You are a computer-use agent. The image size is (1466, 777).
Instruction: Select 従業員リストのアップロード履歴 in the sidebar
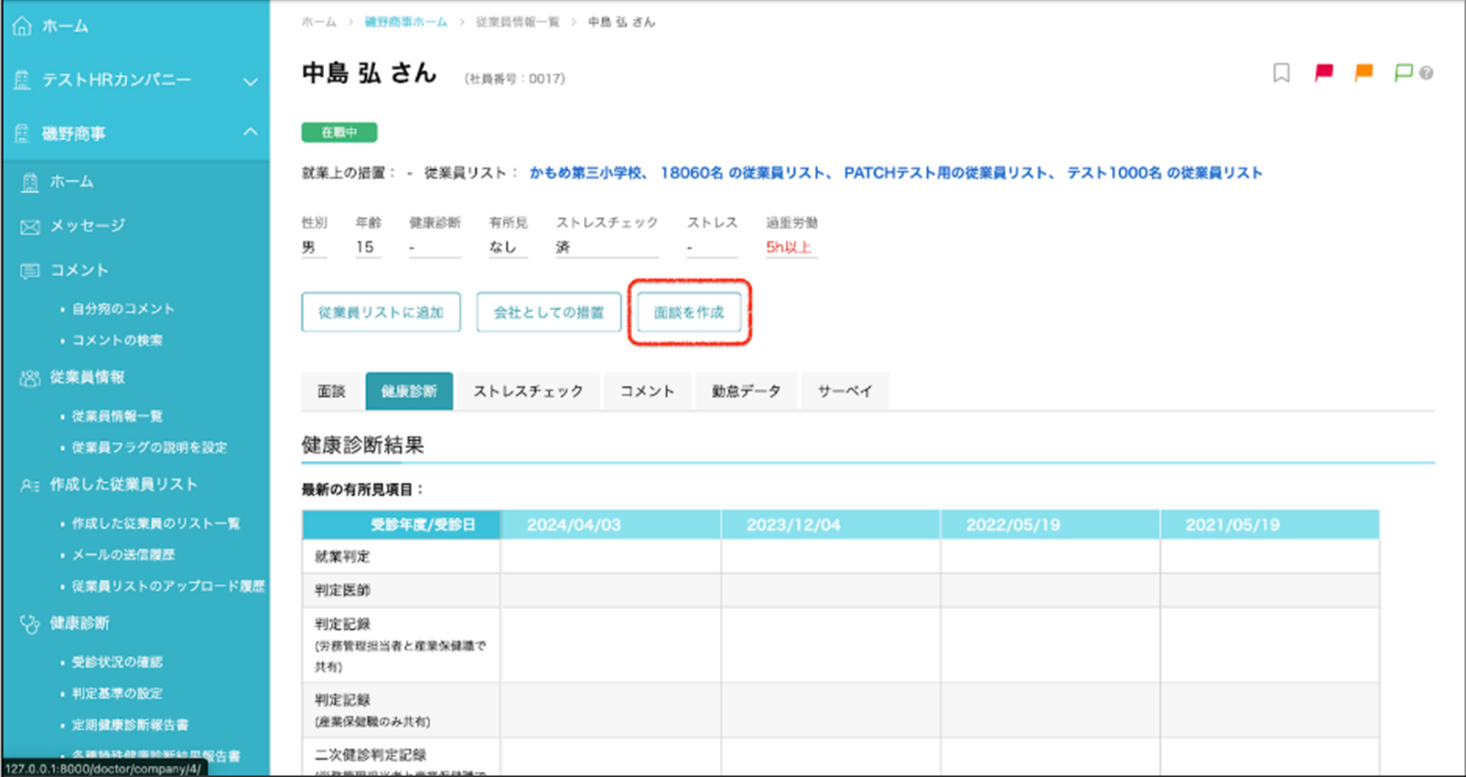[x=168, y=586]
